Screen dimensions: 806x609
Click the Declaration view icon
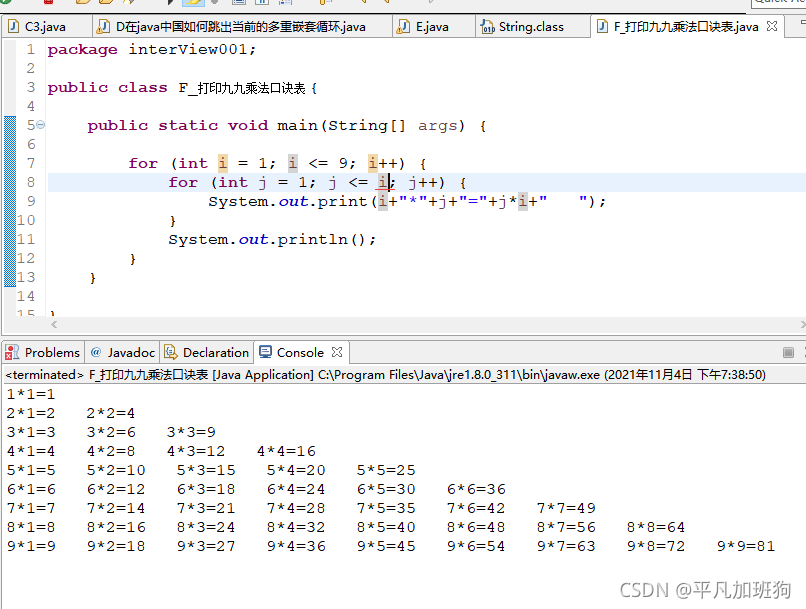171,352
